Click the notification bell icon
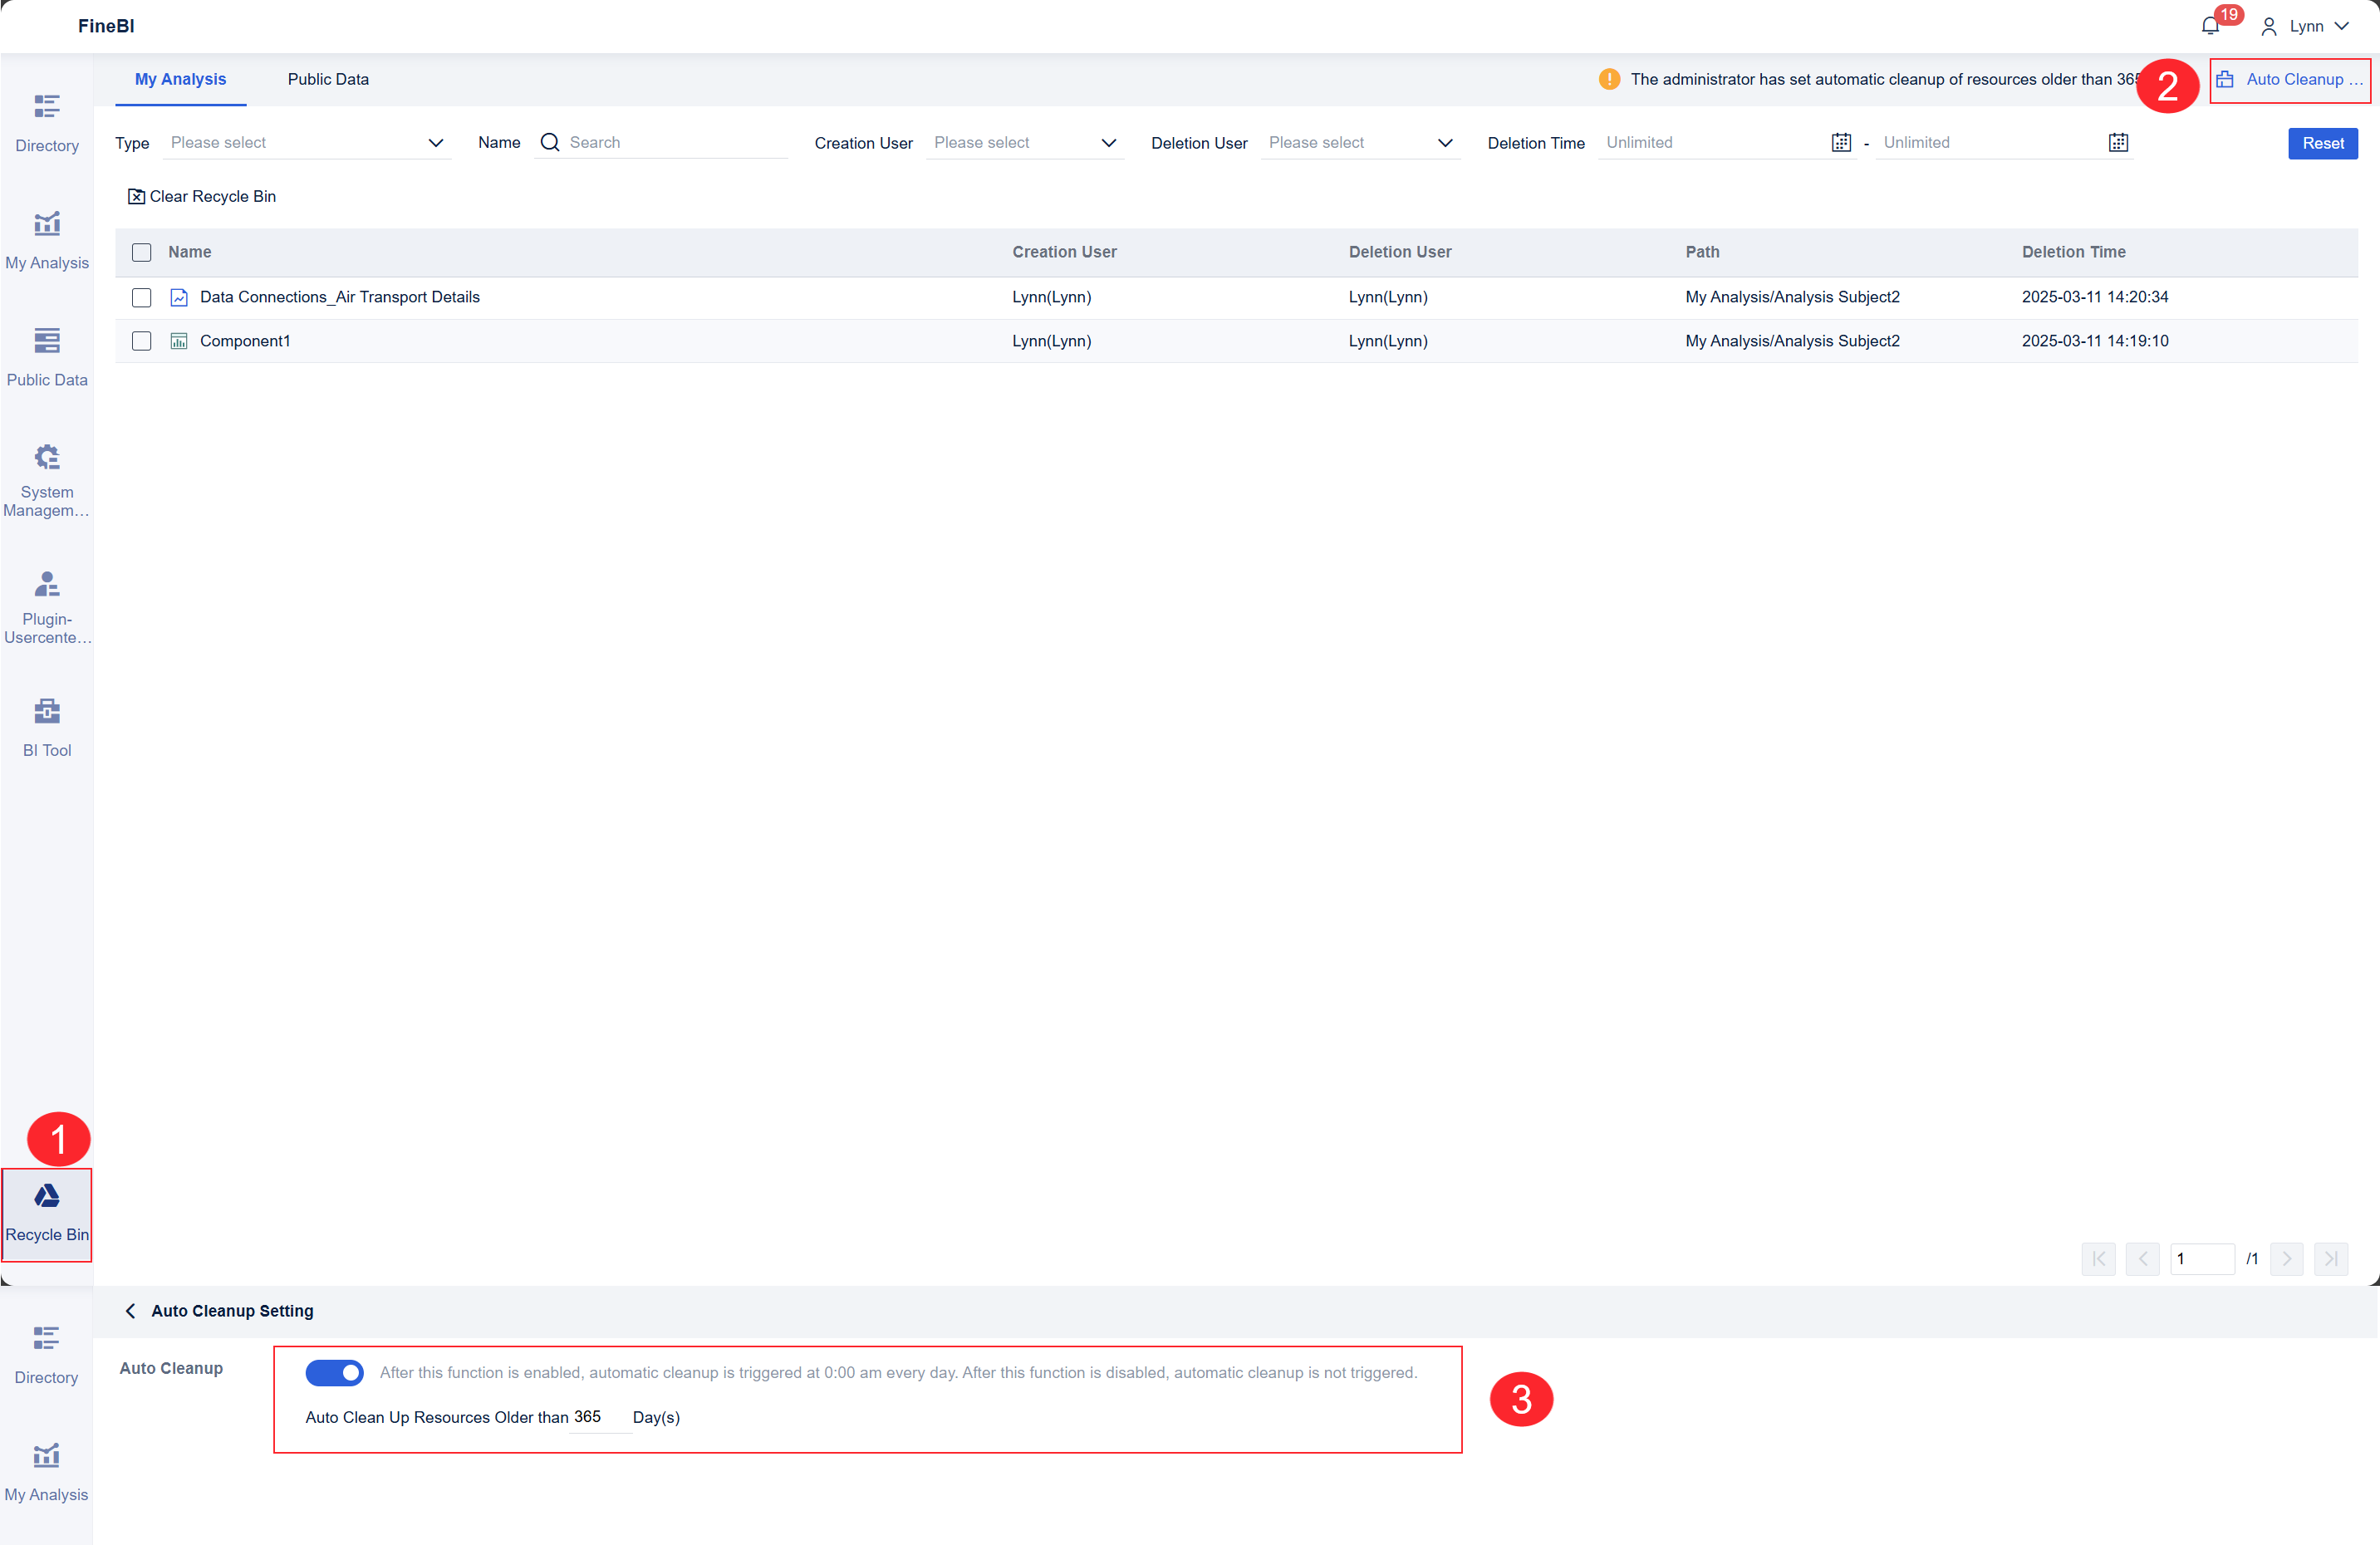The height and width of the screenshot is (1545, 2380). (x=2210, y=26)
